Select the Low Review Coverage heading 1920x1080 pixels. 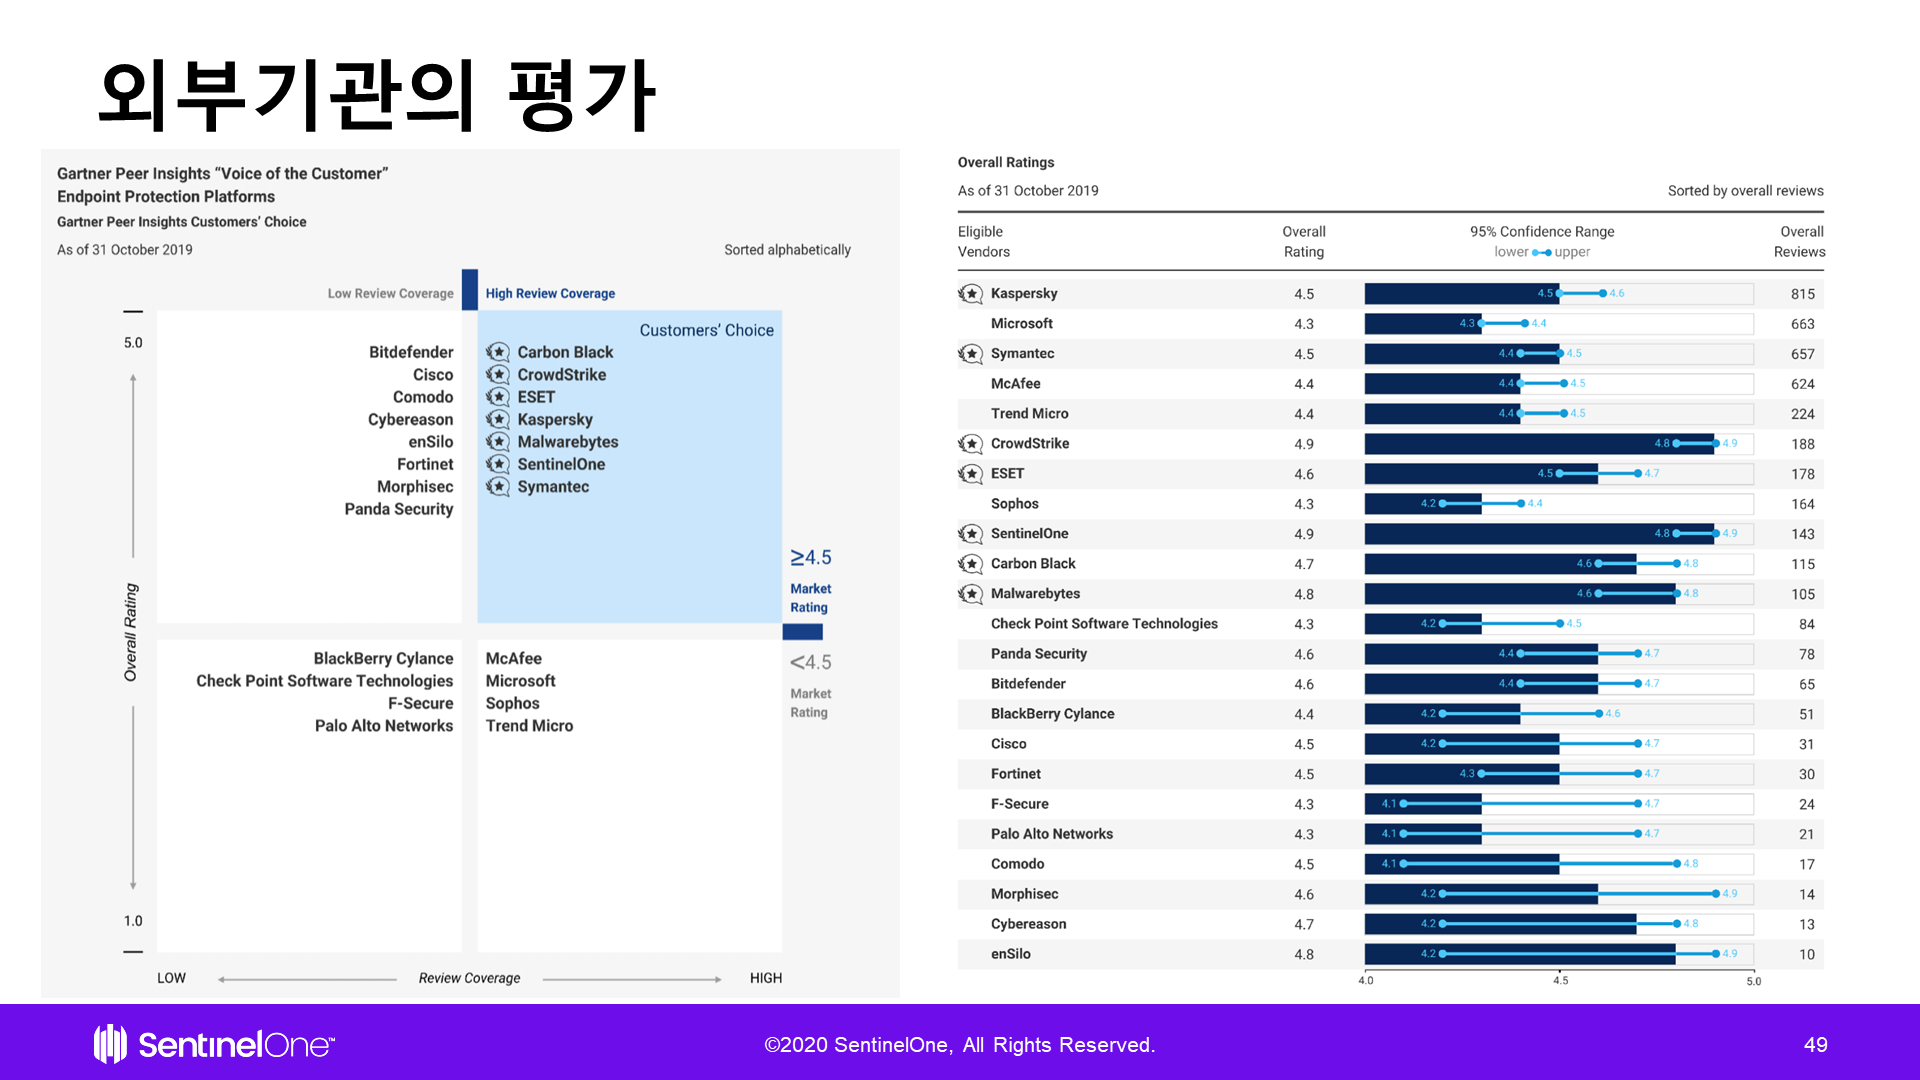tap(390, 294)
